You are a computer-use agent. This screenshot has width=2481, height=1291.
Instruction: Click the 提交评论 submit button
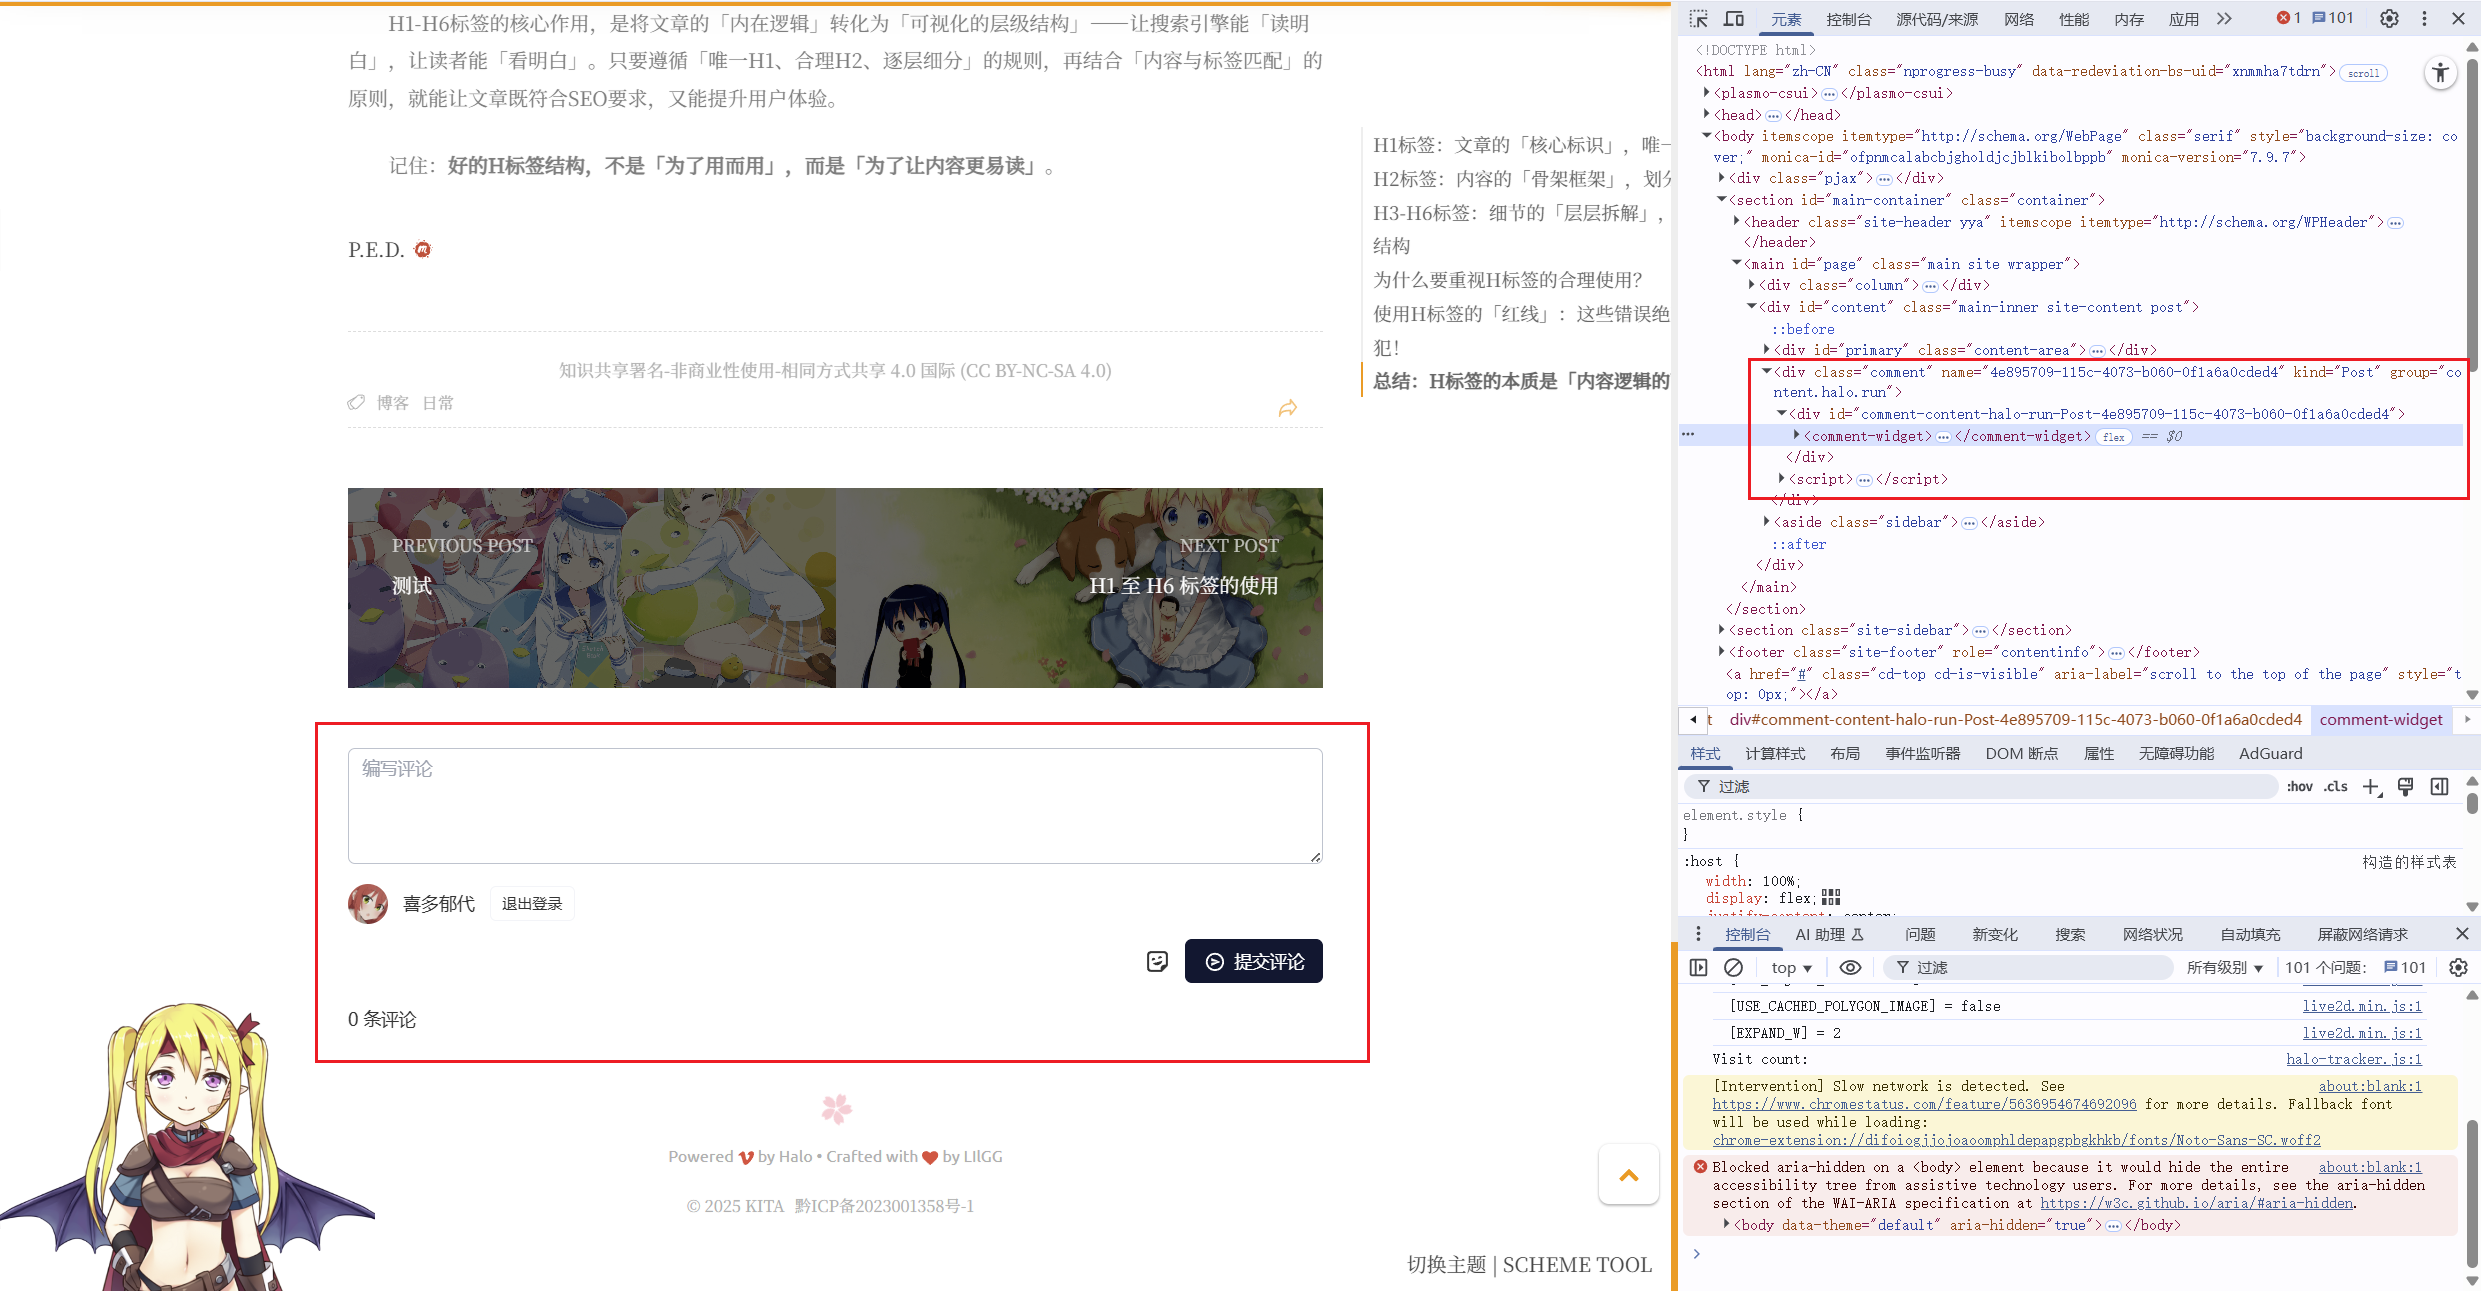(1253, 961)
